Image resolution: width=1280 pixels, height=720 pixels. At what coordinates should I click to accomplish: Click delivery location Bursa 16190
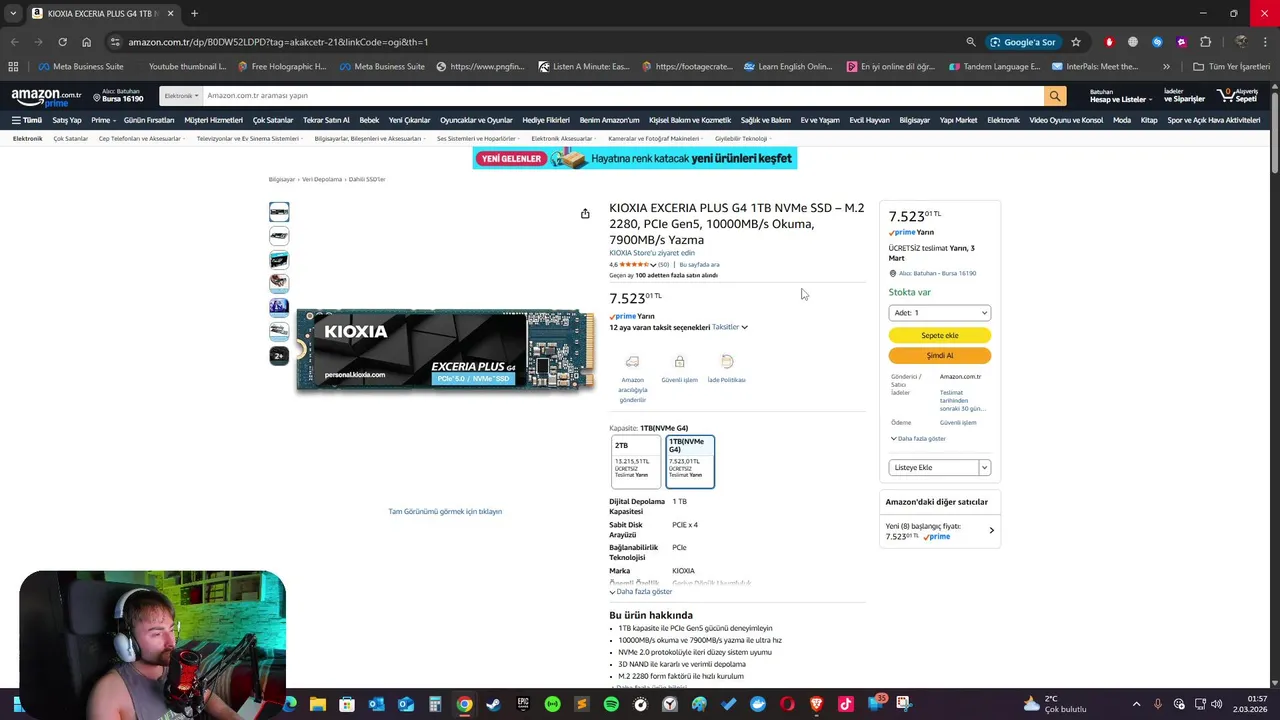119,96
